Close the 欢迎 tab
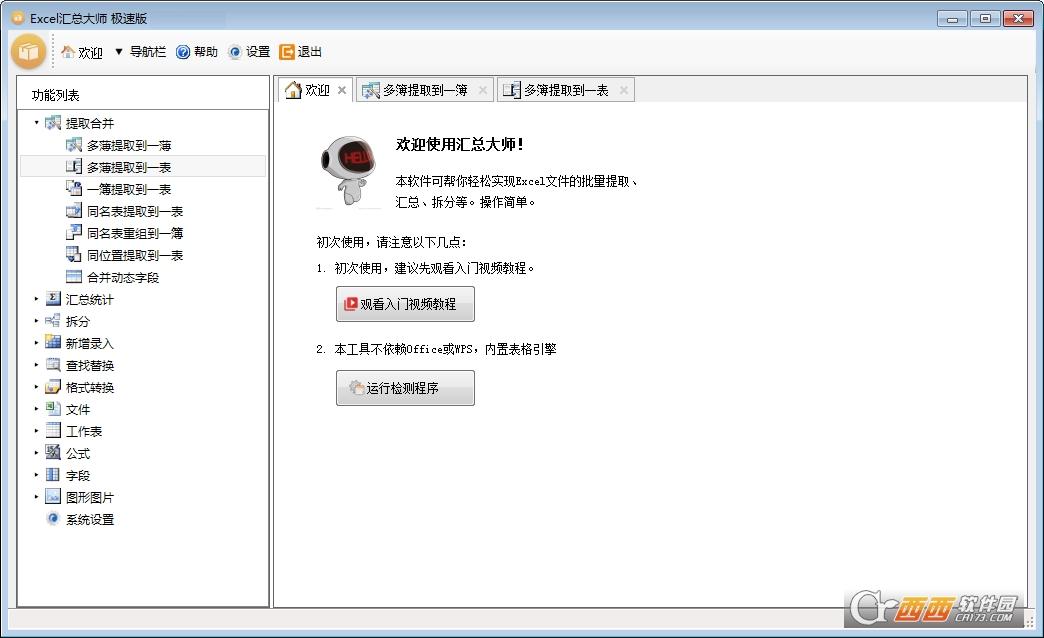1044x638 pixels. point(342,90)
